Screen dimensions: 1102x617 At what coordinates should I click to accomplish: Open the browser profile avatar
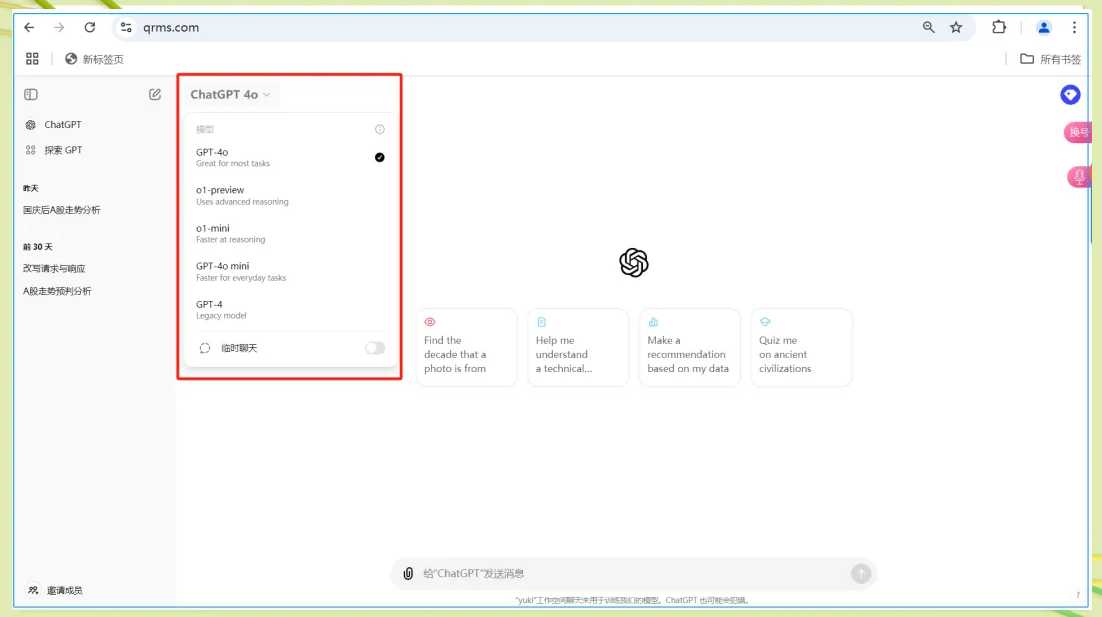(x=1044, y=27)
